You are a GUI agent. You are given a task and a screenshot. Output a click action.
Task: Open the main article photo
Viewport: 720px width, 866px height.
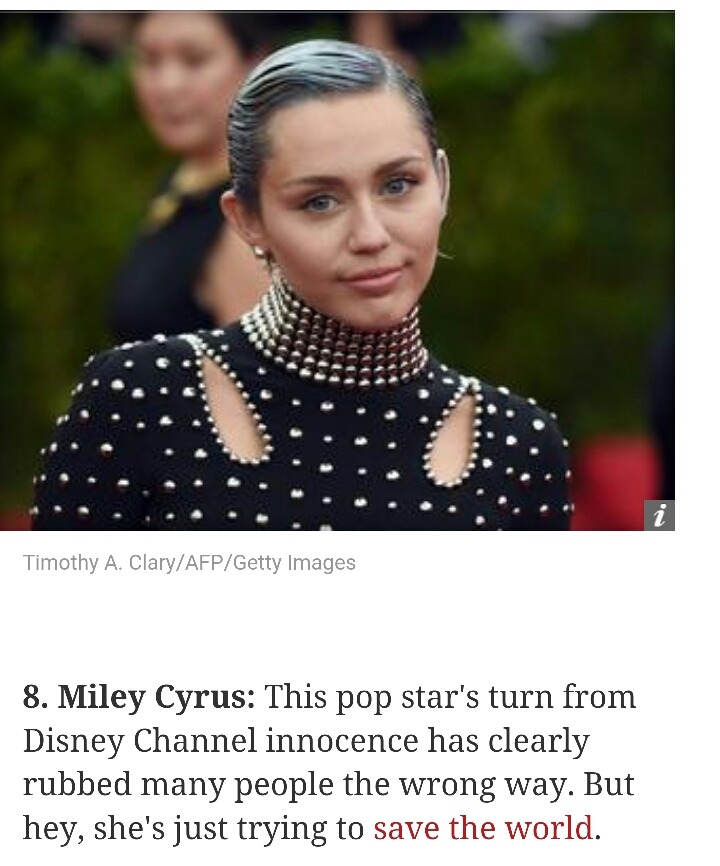click(337, 271)
